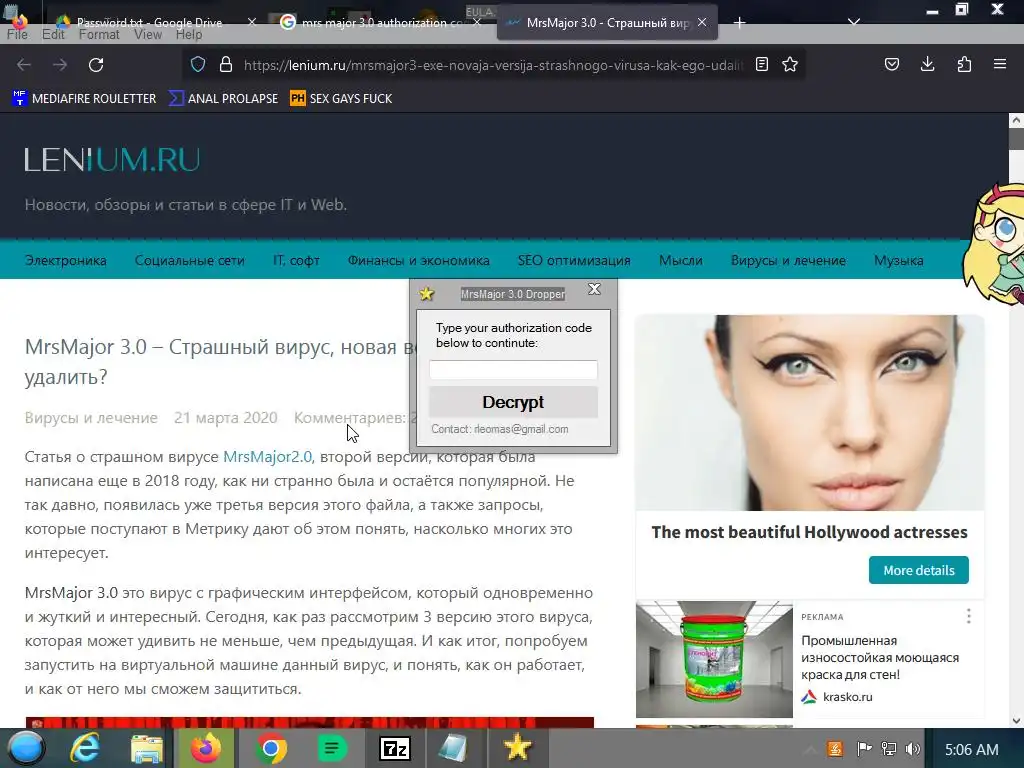This screenshot has width=1024, height=768.
Task: Click the Вирусы и лечение link under the title
Action: (91, 418)
